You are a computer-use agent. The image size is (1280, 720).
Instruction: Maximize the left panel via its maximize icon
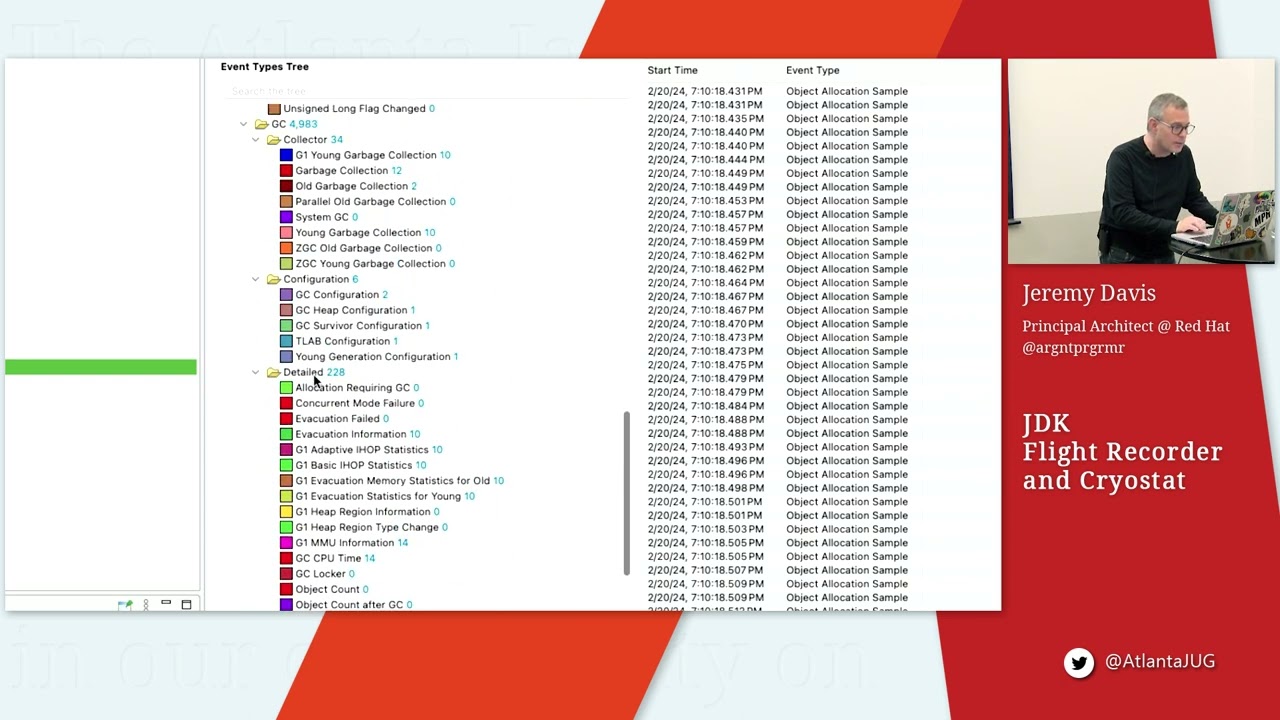coord(186,604)
